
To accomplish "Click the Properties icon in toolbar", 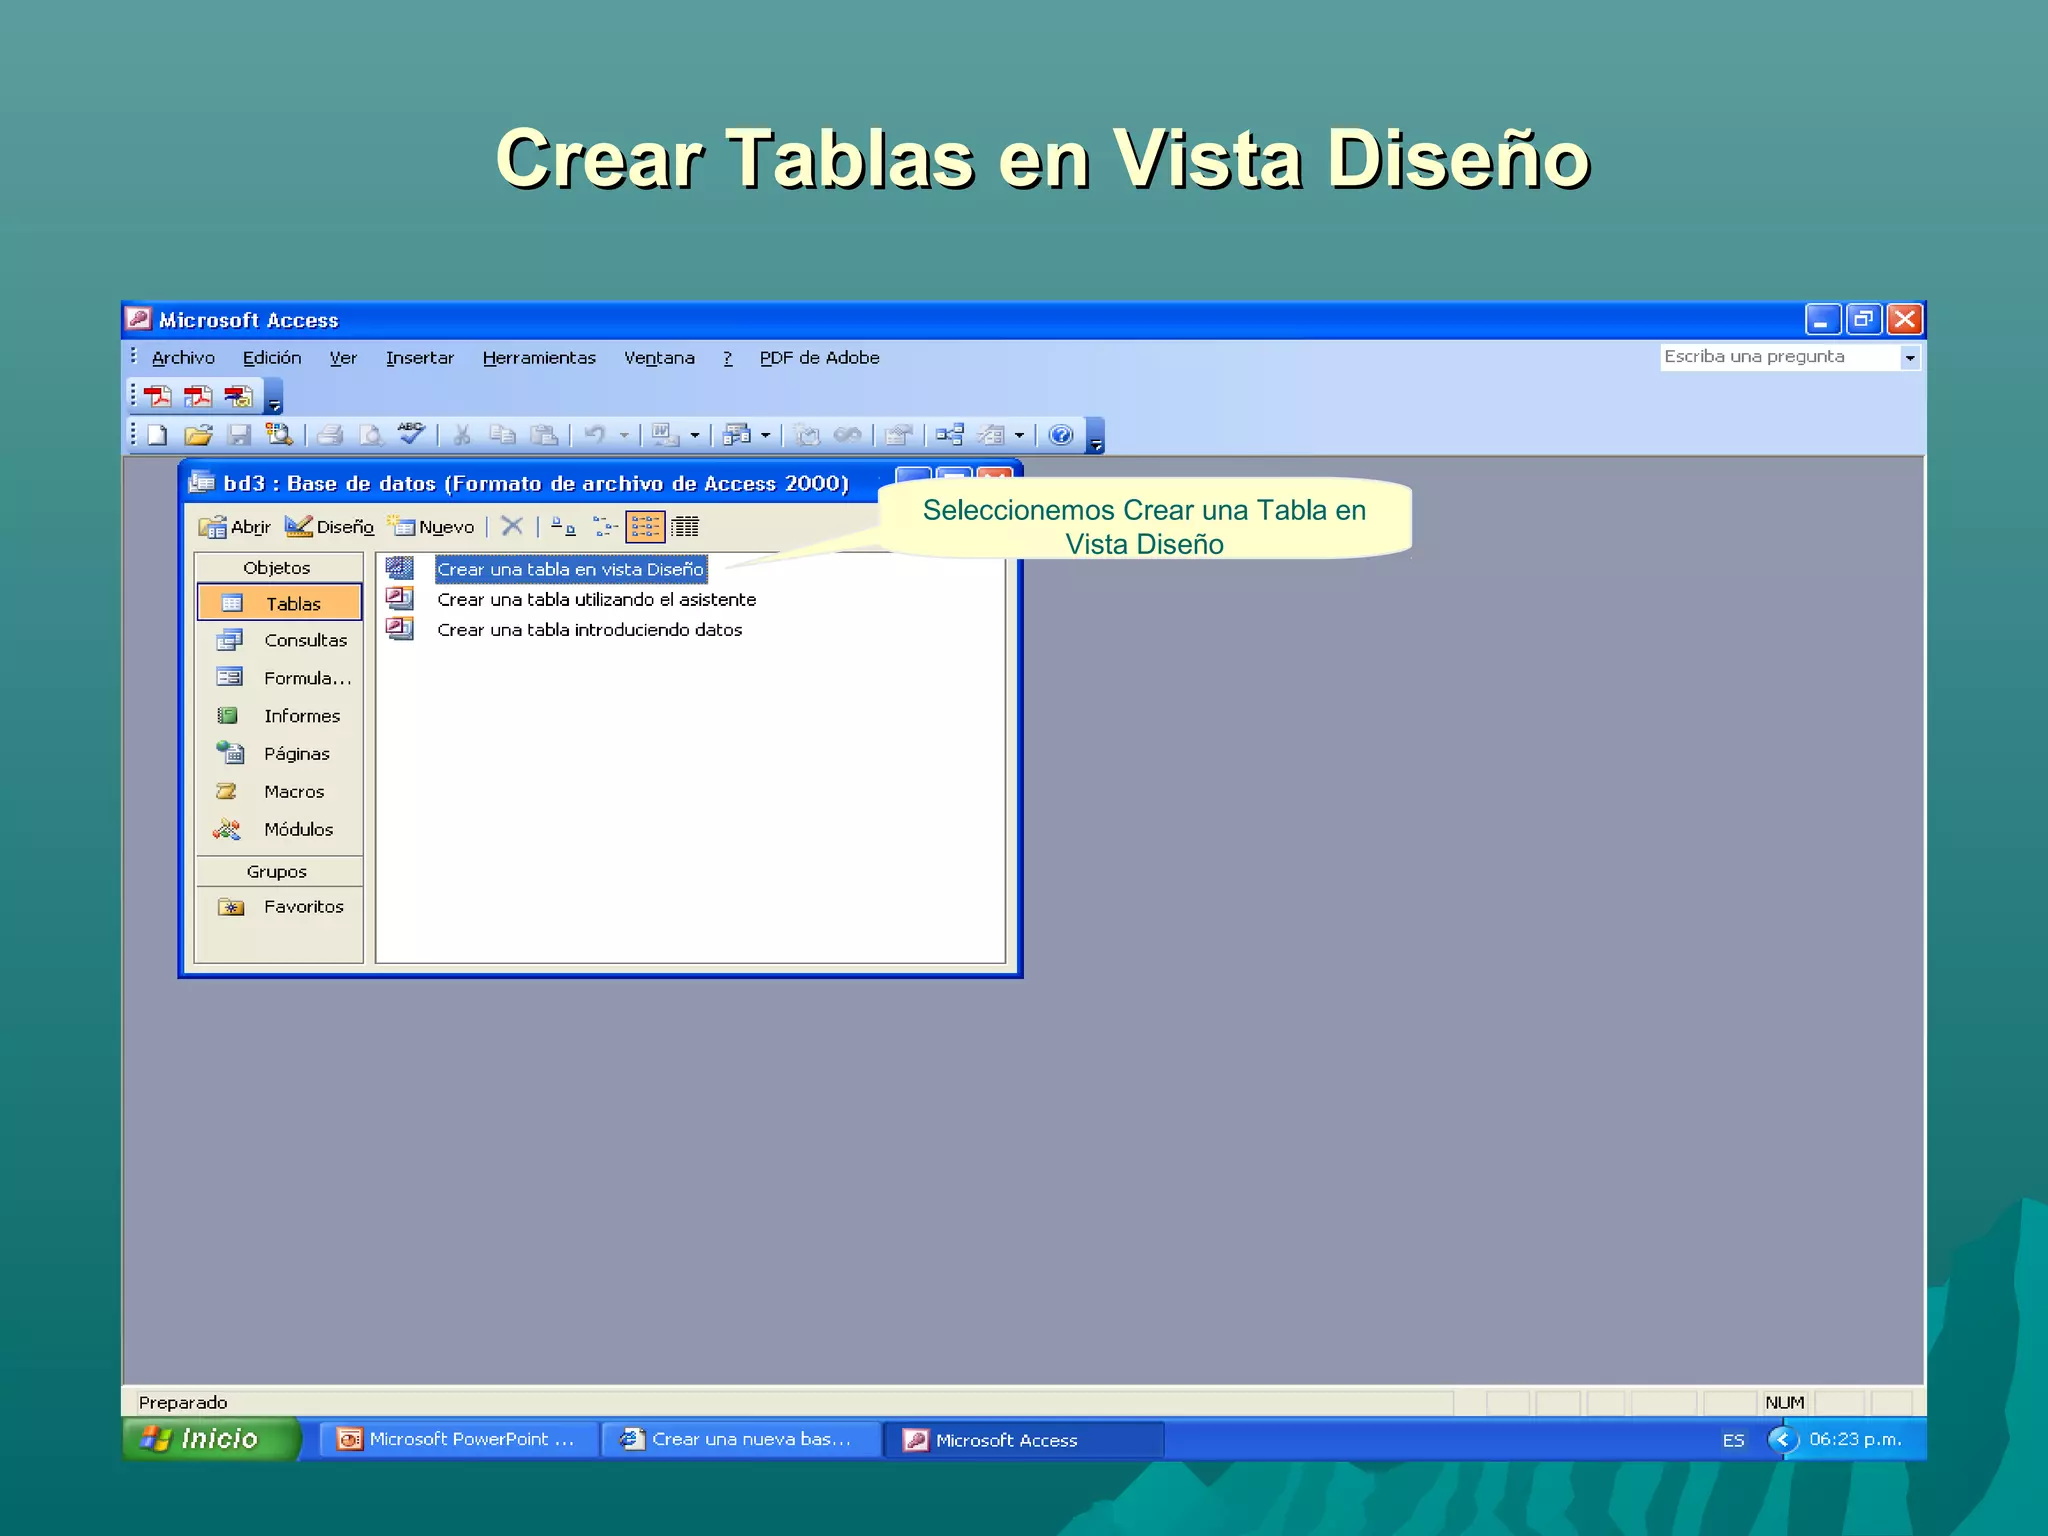I will pos(898,435).
